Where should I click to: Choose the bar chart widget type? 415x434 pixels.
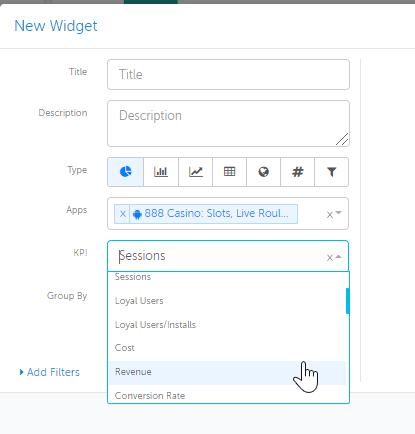pos(161,172)
